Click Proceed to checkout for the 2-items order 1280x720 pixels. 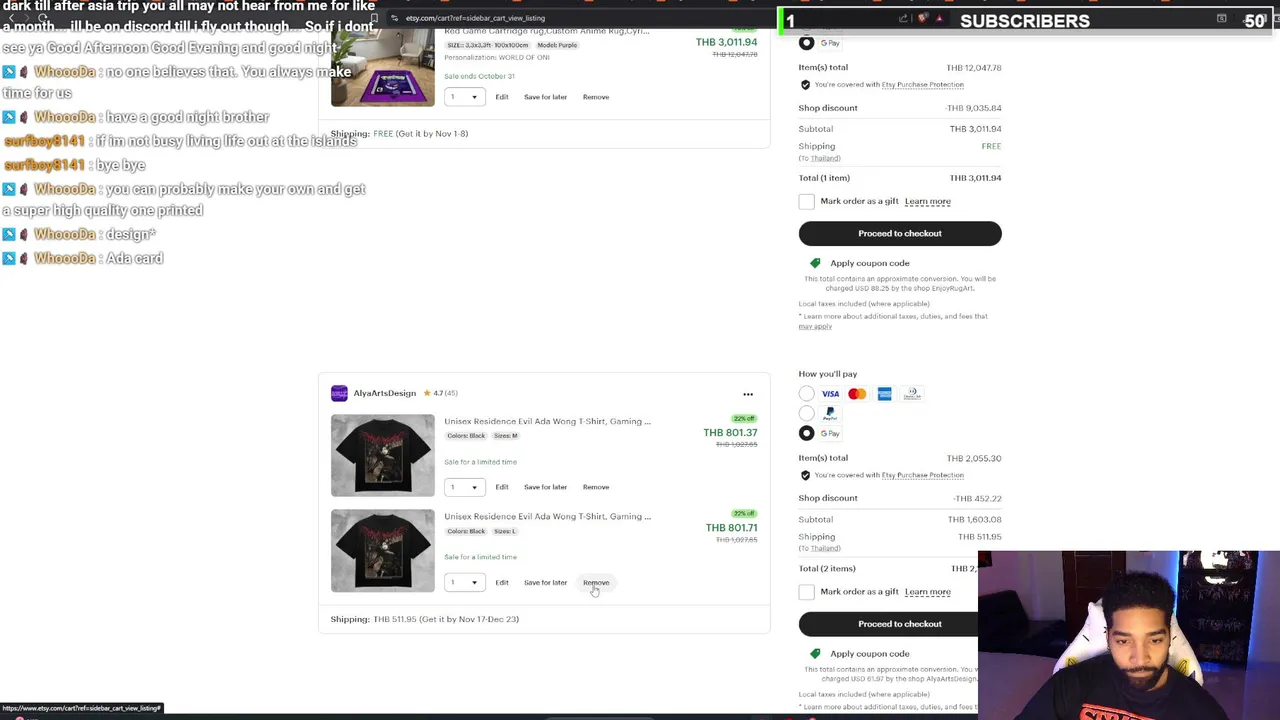[900, 624]
